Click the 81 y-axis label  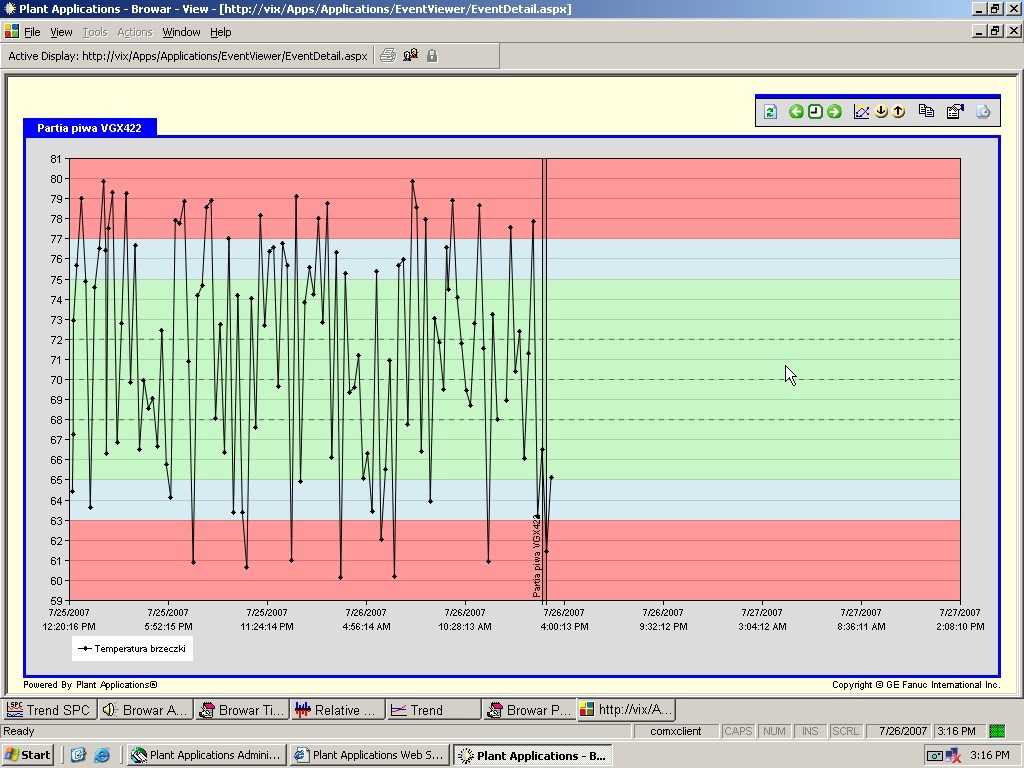tap(56, 159)
